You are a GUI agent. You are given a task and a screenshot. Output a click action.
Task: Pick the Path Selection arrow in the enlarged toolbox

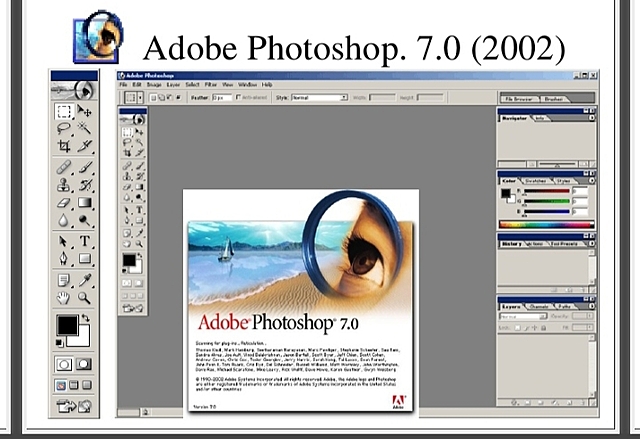tap(64, 241)
